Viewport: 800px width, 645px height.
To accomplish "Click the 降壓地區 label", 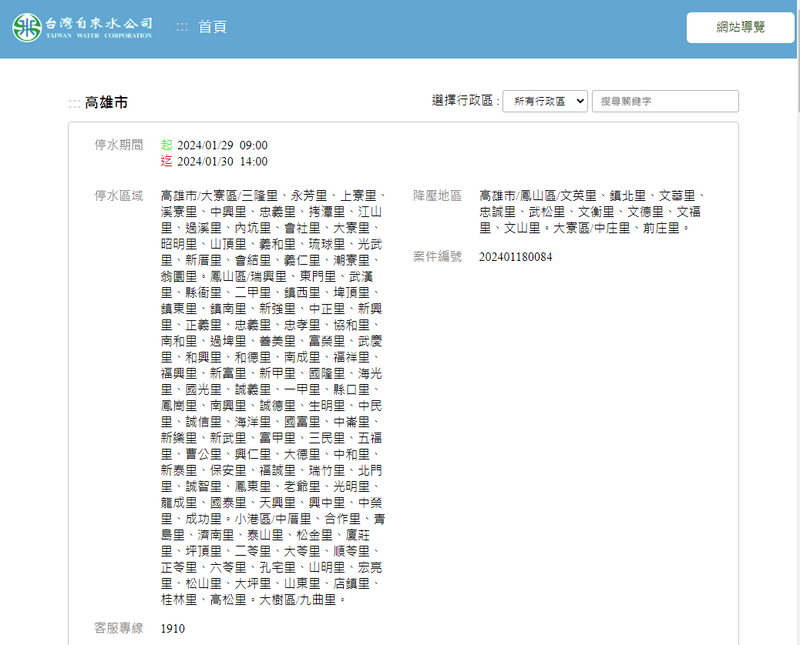I will click(x=438, y=195).
